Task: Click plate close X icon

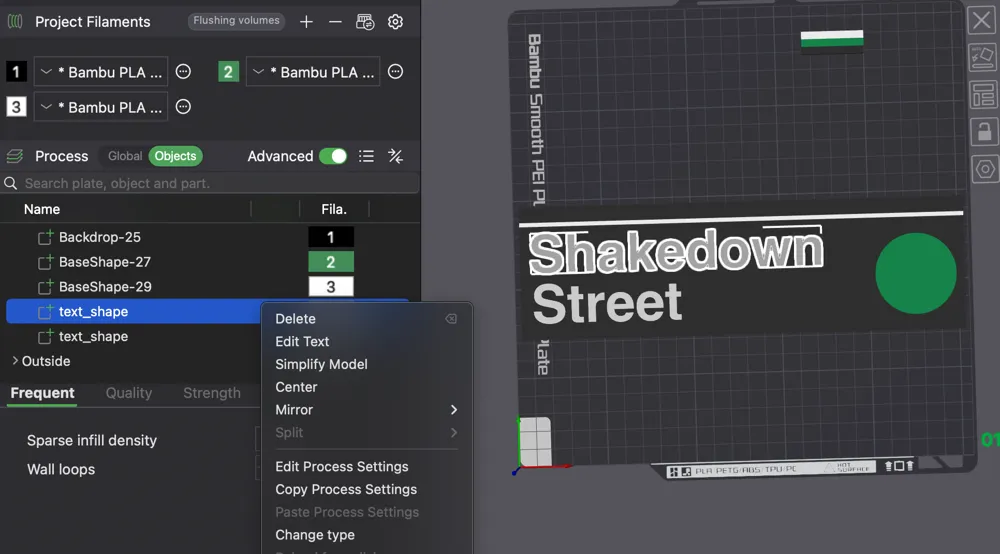Action: [982, 20]
